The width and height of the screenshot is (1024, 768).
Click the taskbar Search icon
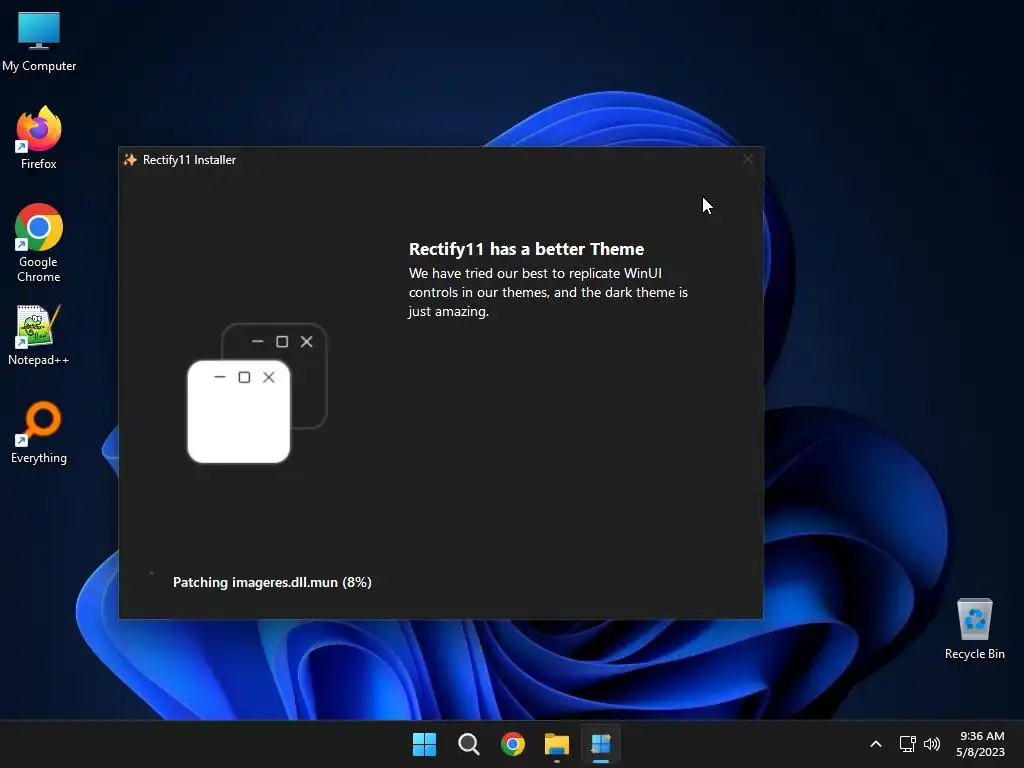point(468,744)
